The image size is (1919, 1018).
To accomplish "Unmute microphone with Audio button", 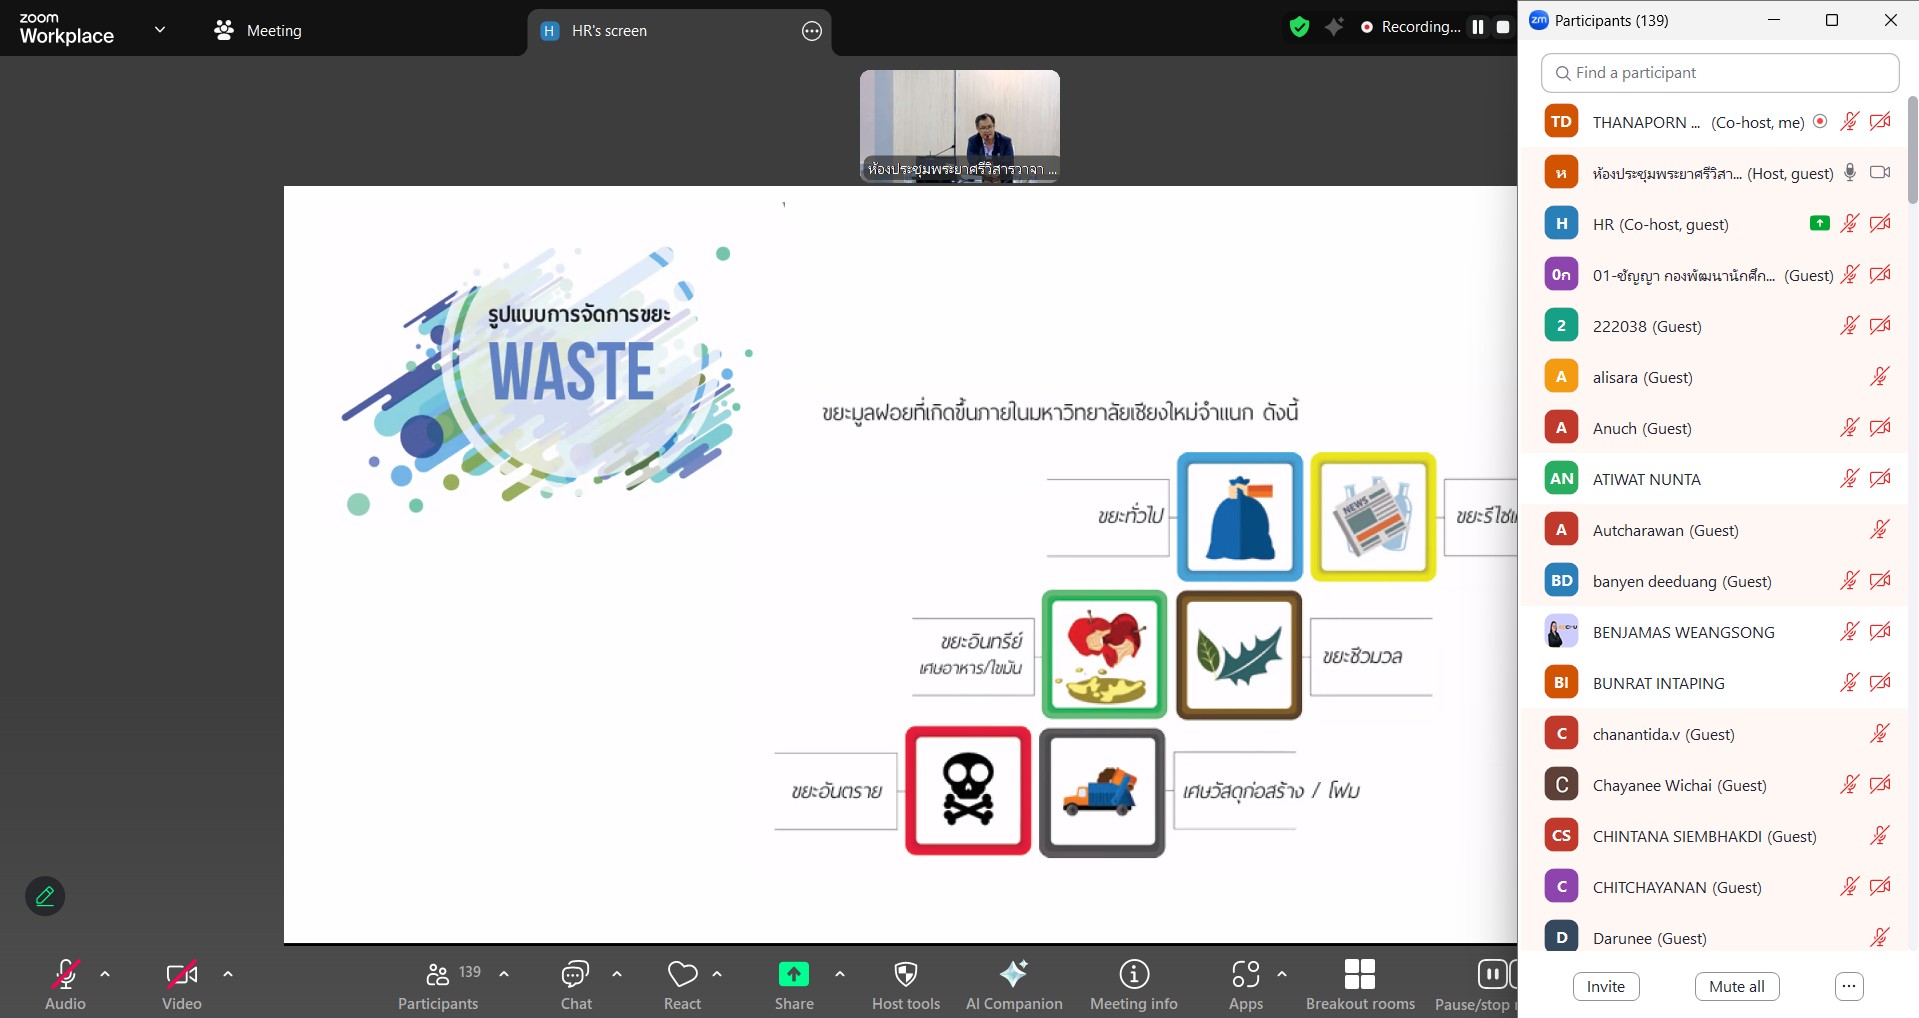I will click(65, 975).
